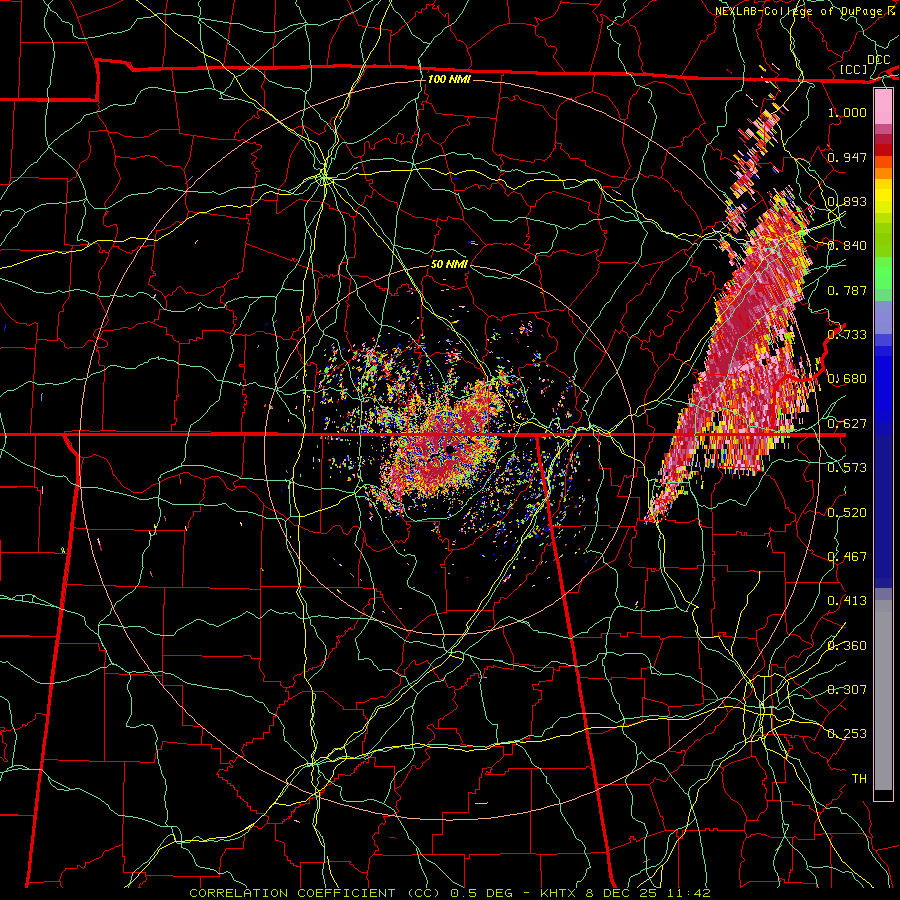Screen dimensions: 900x900
Task: Click the 11:42 timestamp in caption
Action: [688, 893]
